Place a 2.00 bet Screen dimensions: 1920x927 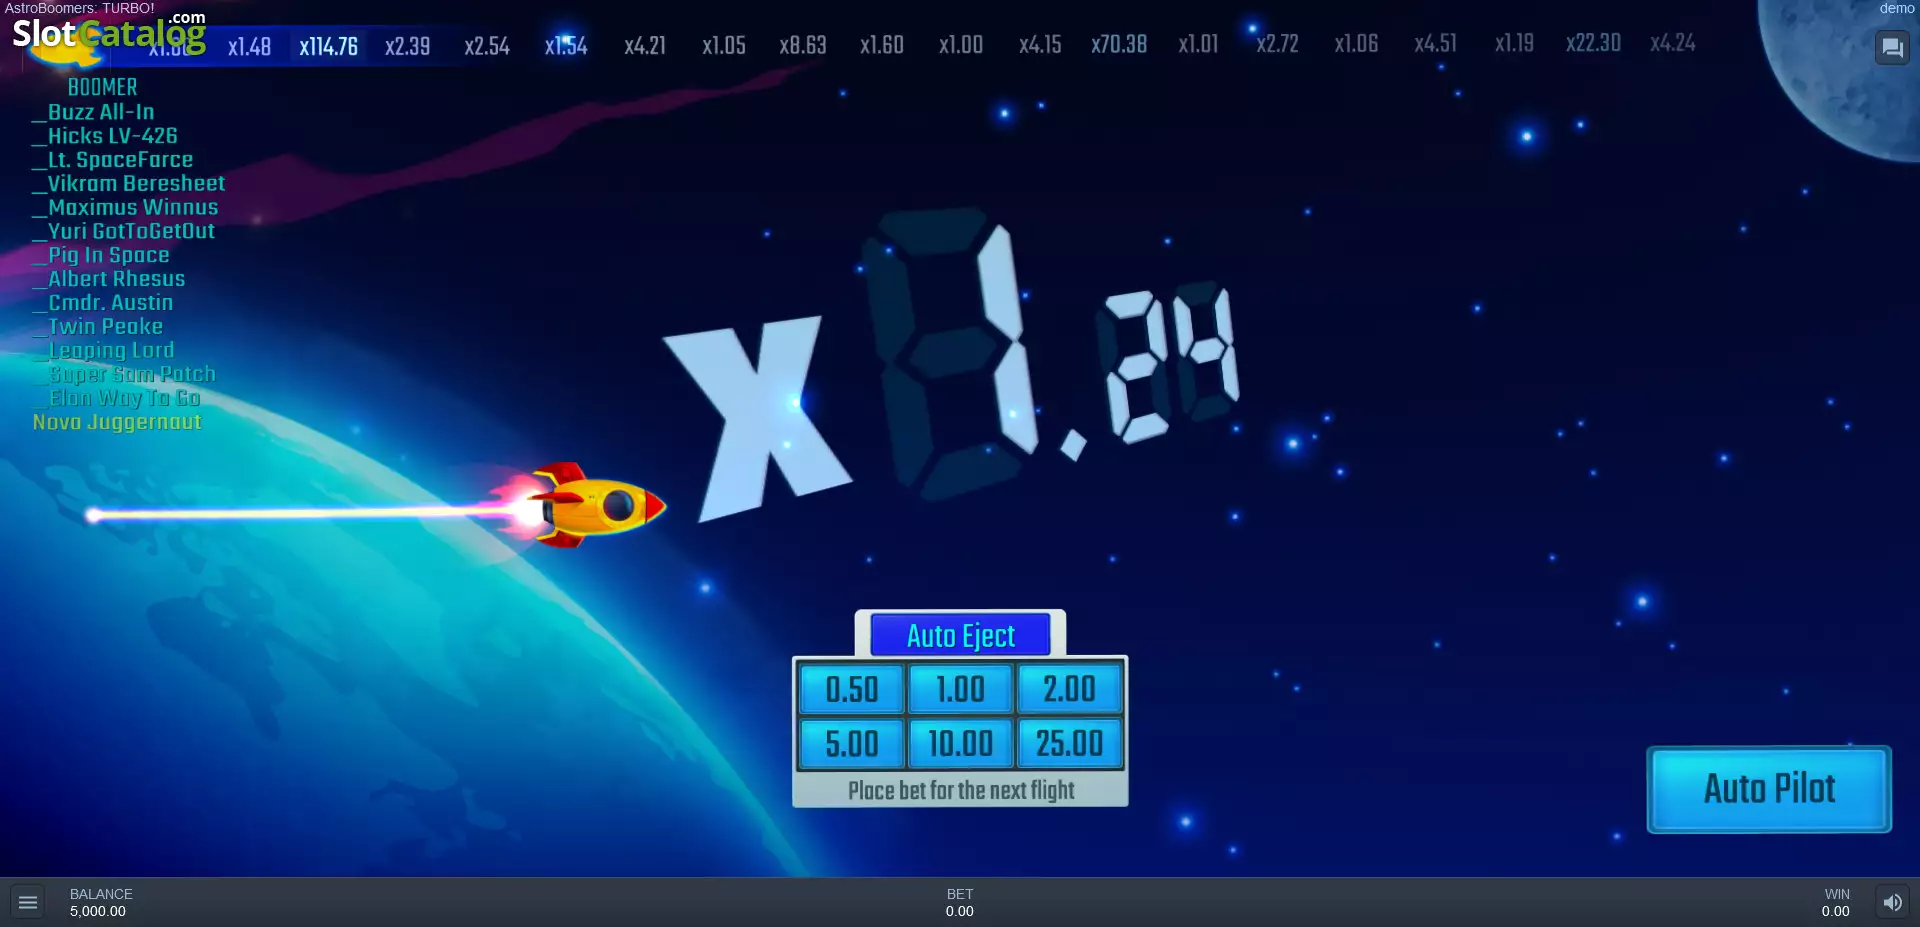(x=1069, y=689)
